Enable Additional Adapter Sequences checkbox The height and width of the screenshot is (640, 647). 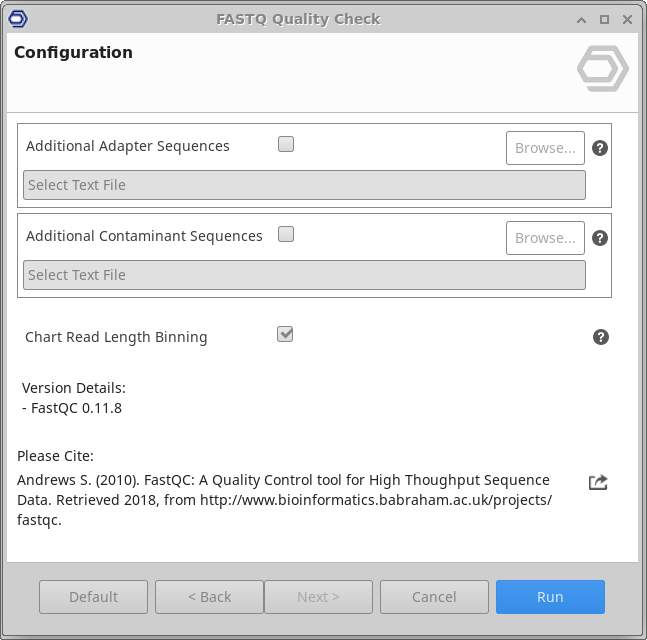point(286,144)
